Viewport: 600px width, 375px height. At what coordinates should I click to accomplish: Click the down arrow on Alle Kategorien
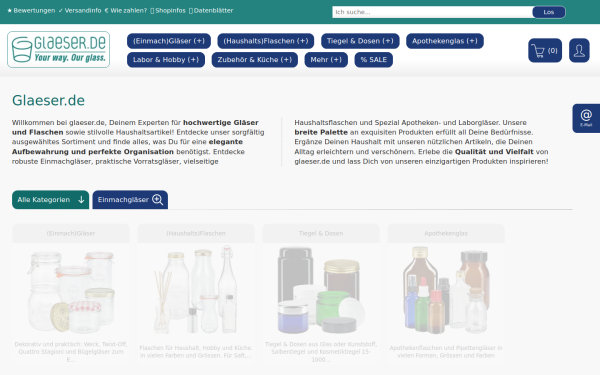[81, 199]
